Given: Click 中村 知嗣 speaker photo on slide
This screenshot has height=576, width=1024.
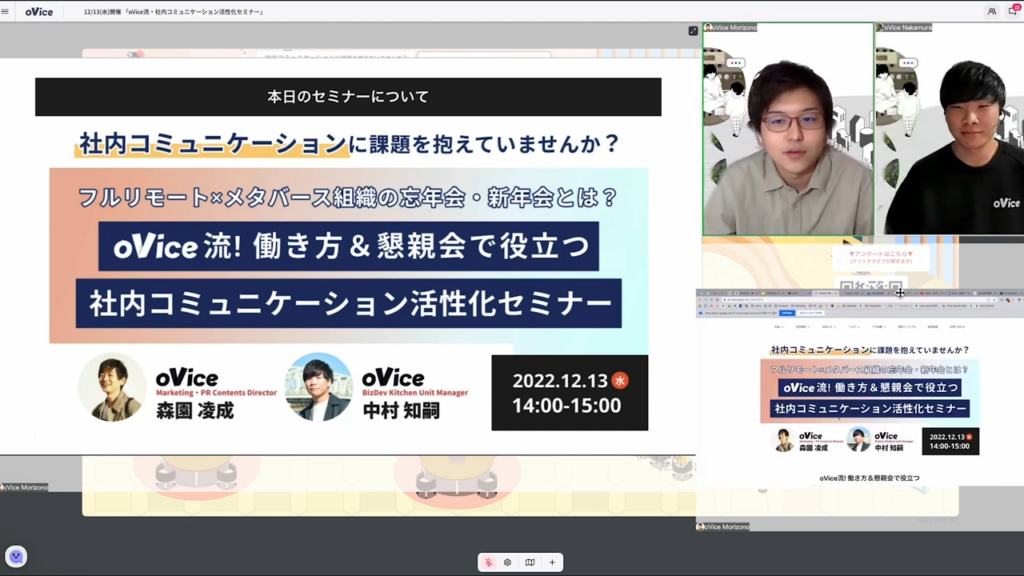Looking at the screenshot, I should click(x=319, y=388).
